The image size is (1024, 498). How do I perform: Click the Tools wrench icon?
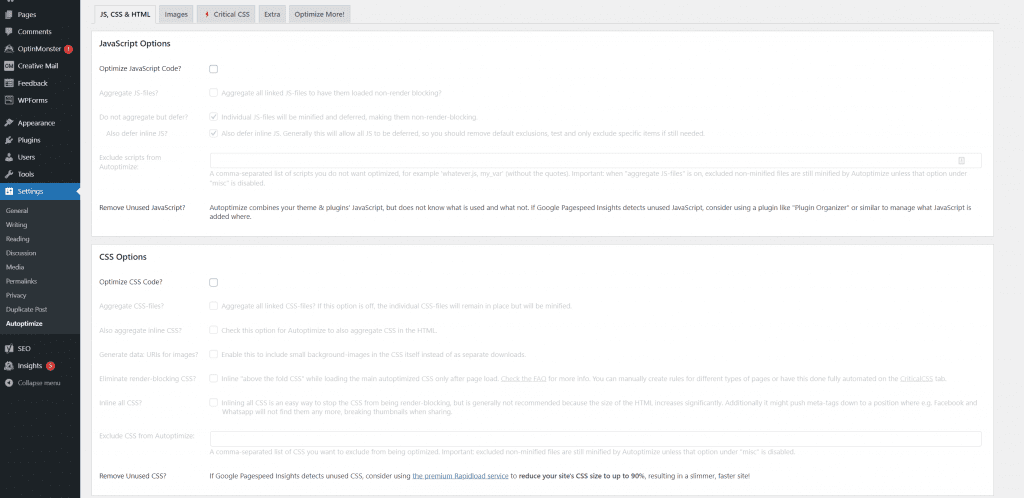pyautogui.click(x=8, y=174)
